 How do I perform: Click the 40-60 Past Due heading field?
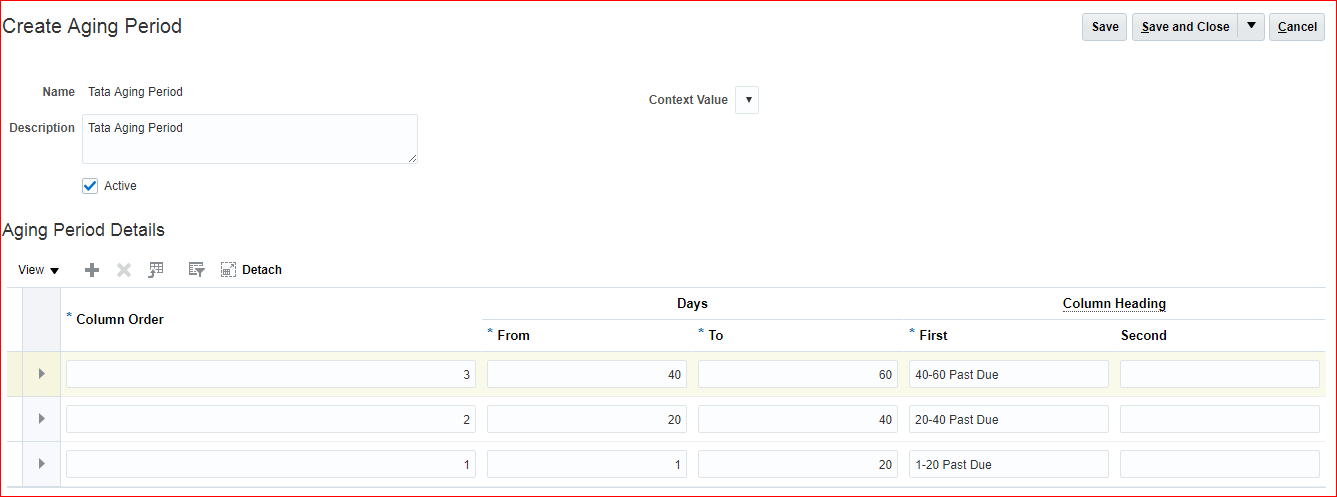(x=1008, y=374)
